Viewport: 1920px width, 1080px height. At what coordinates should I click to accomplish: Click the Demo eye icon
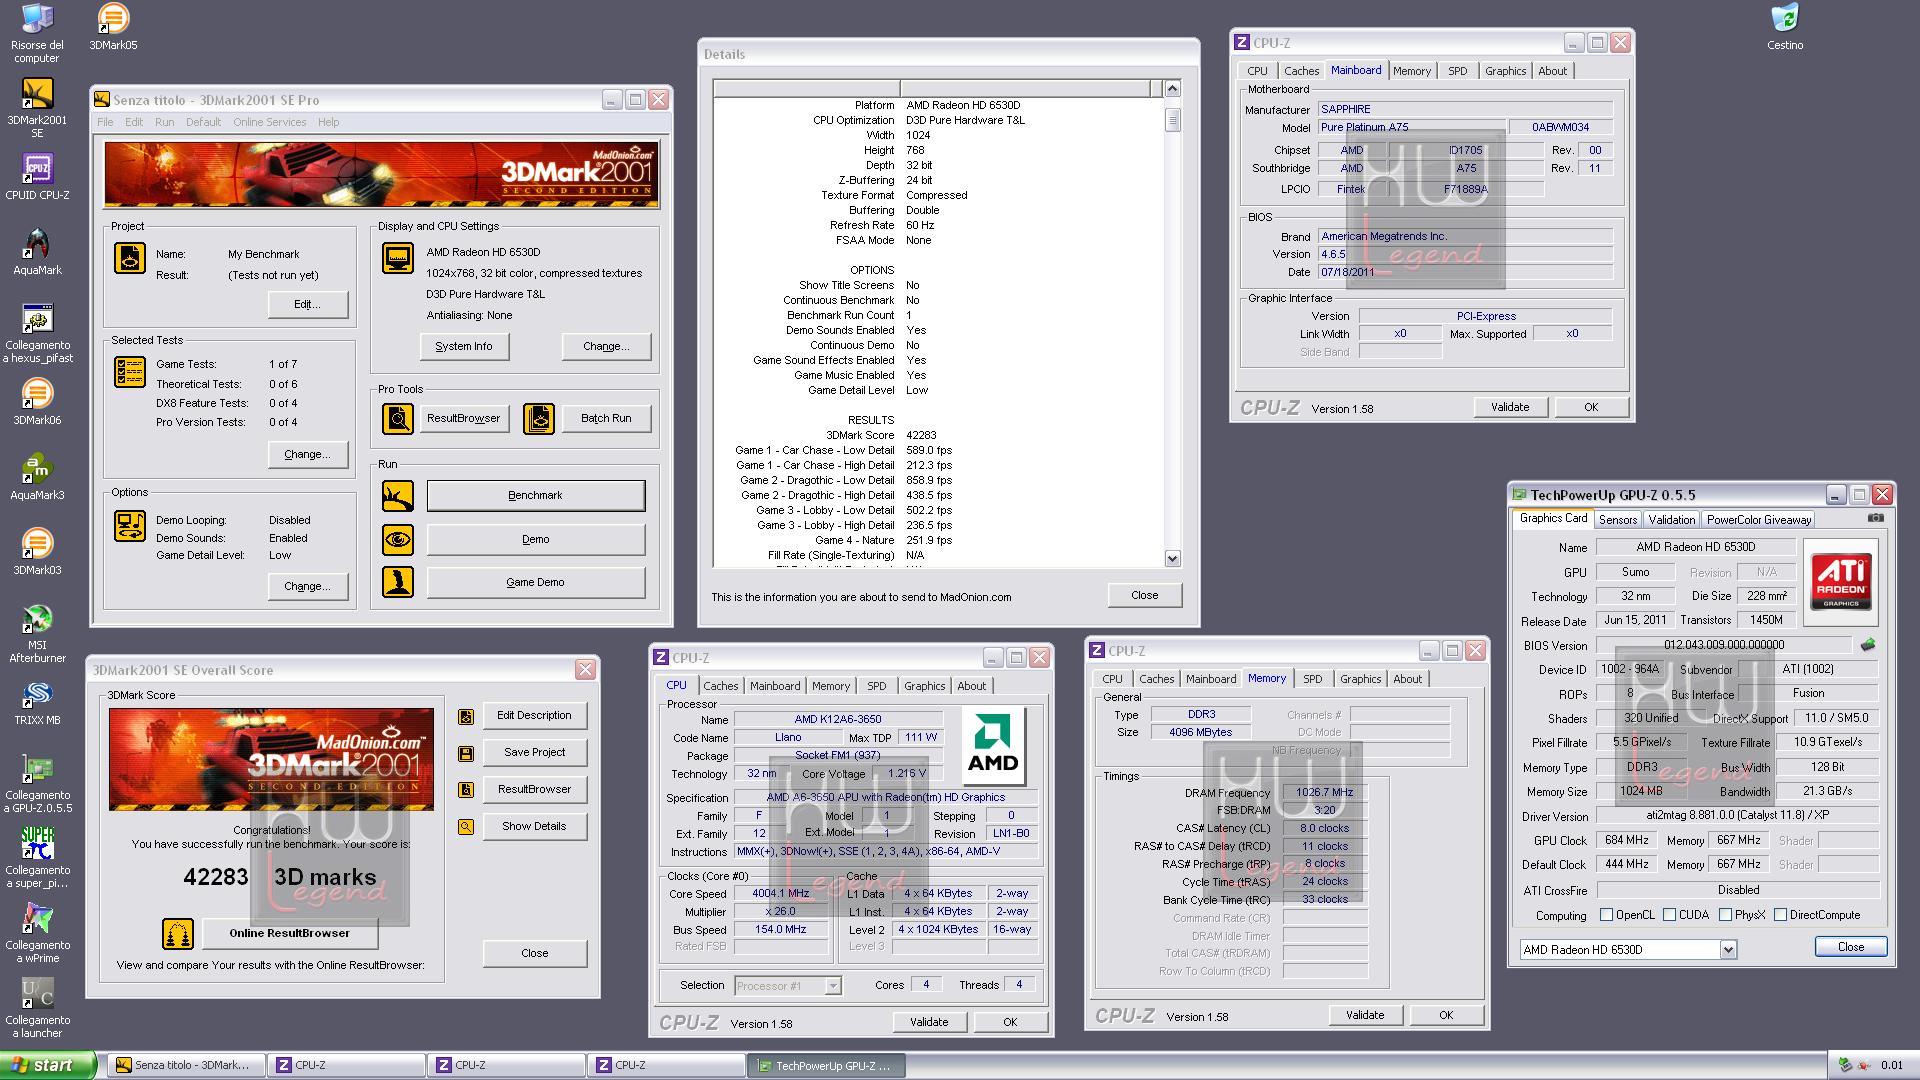tap(398, 540)
